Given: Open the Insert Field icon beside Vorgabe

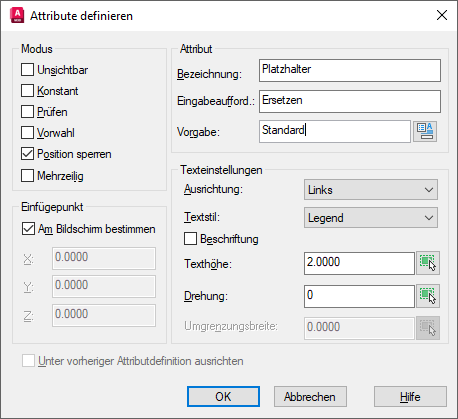Looking at the screenshot, I should coord(425,132).
